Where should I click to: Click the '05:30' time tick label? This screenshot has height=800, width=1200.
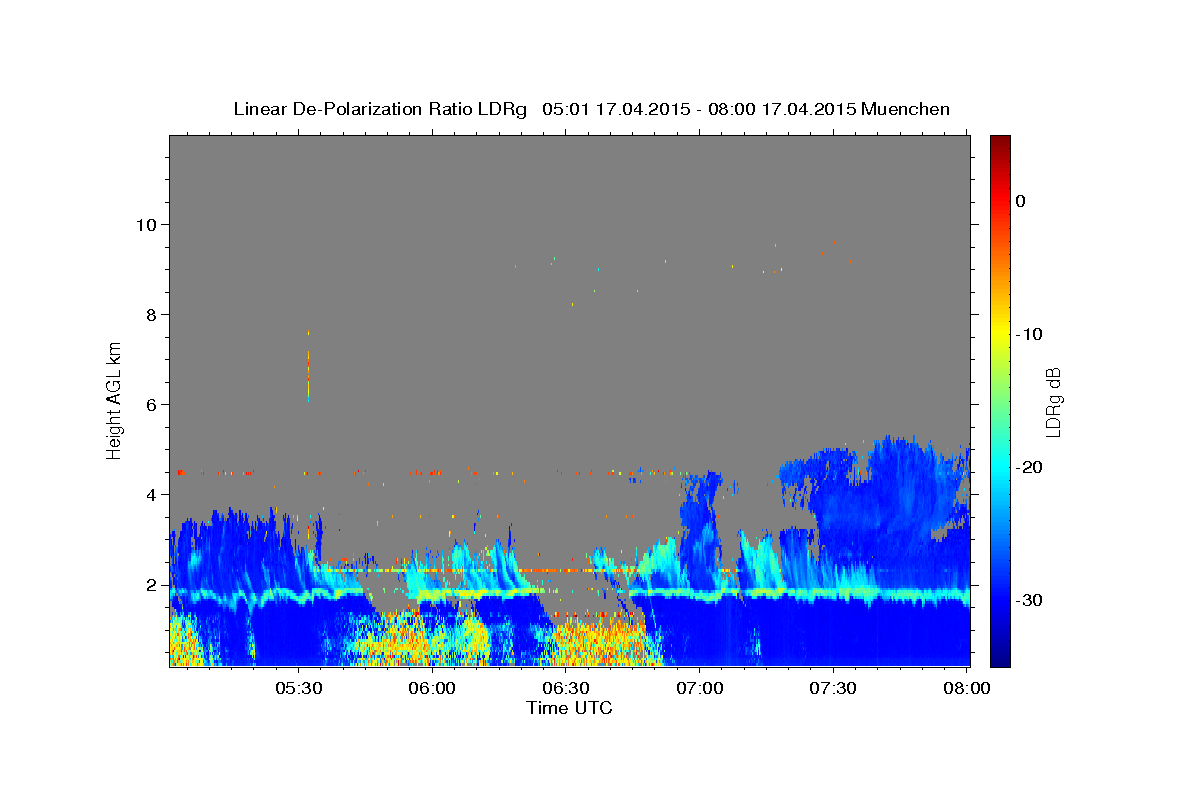click(x=298, y=688)
